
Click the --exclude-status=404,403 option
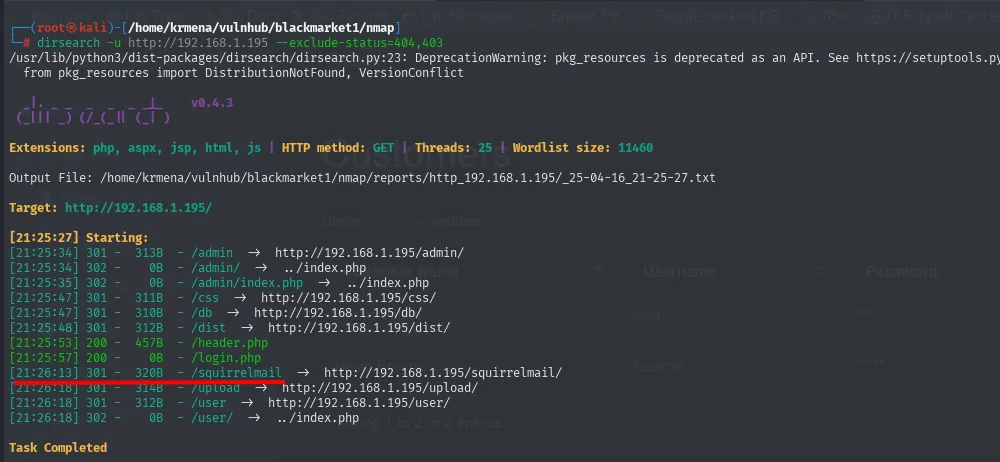(359, 43)
